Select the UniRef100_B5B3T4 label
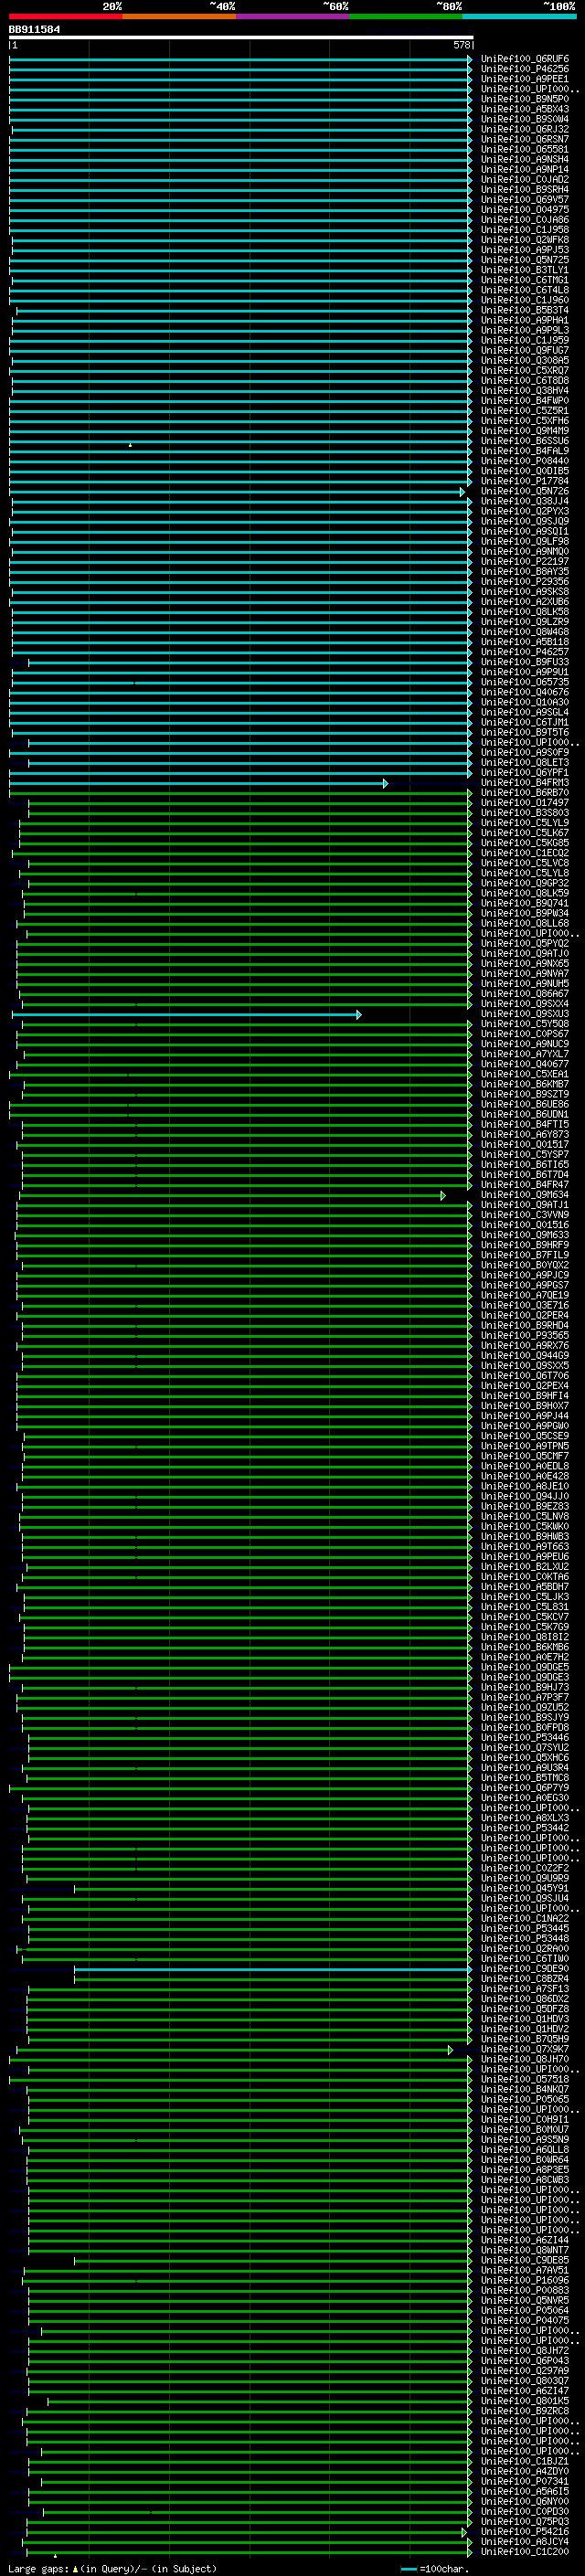The image size is (585, 2576). 525,311
